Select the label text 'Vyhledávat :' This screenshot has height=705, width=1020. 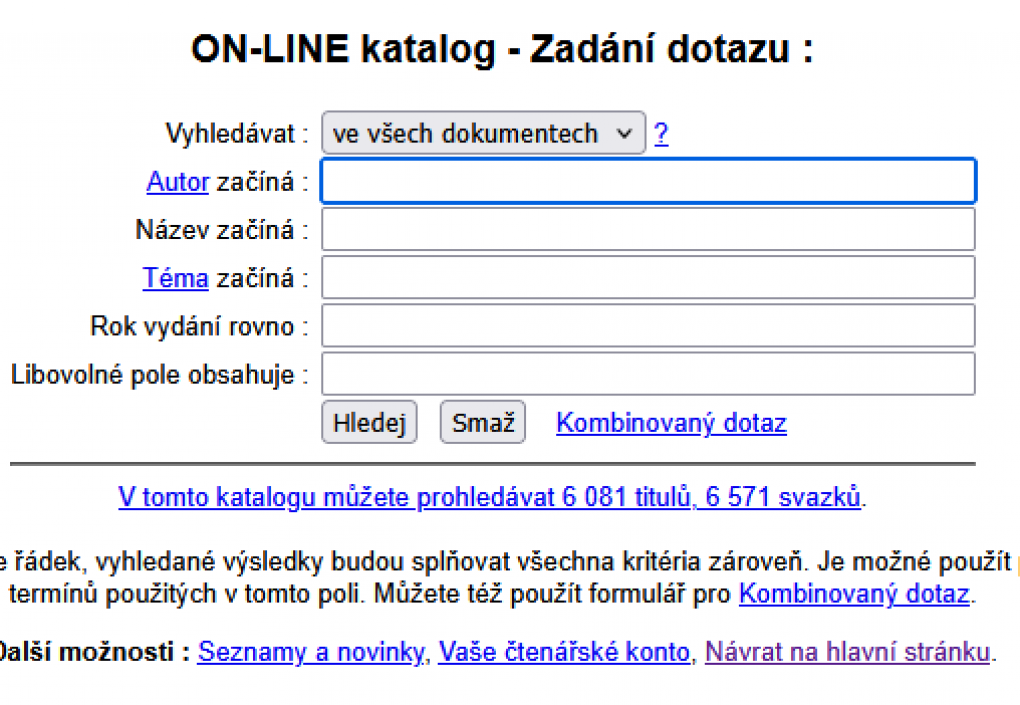click(237, 133)
